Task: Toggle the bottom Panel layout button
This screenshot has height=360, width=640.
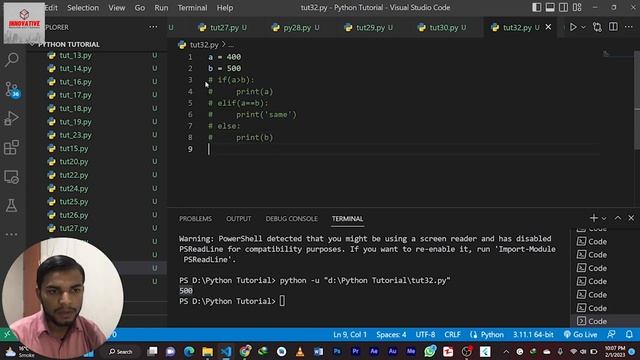Action: point(550,7)
